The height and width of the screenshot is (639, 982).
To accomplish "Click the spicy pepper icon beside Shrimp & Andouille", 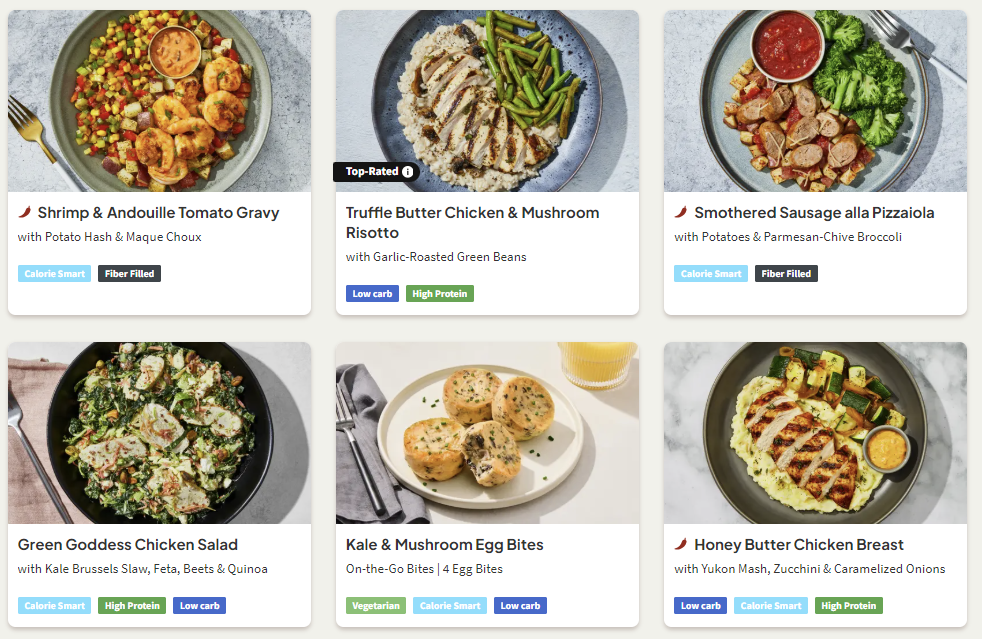I will coord(25,212).
